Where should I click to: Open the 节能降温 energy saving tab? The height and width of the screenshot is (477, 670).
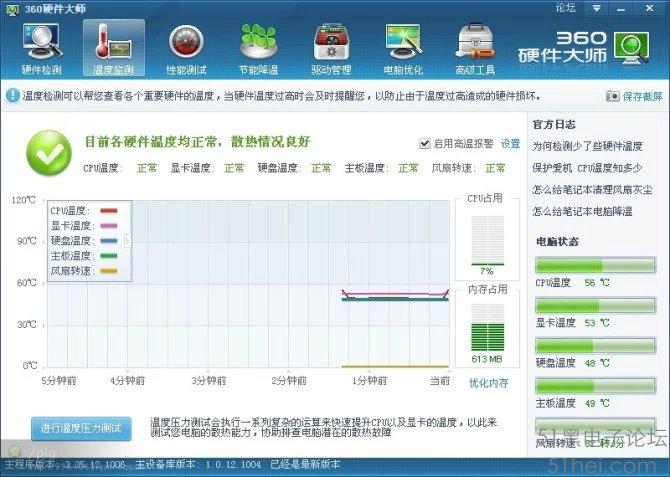coord(258,49)
